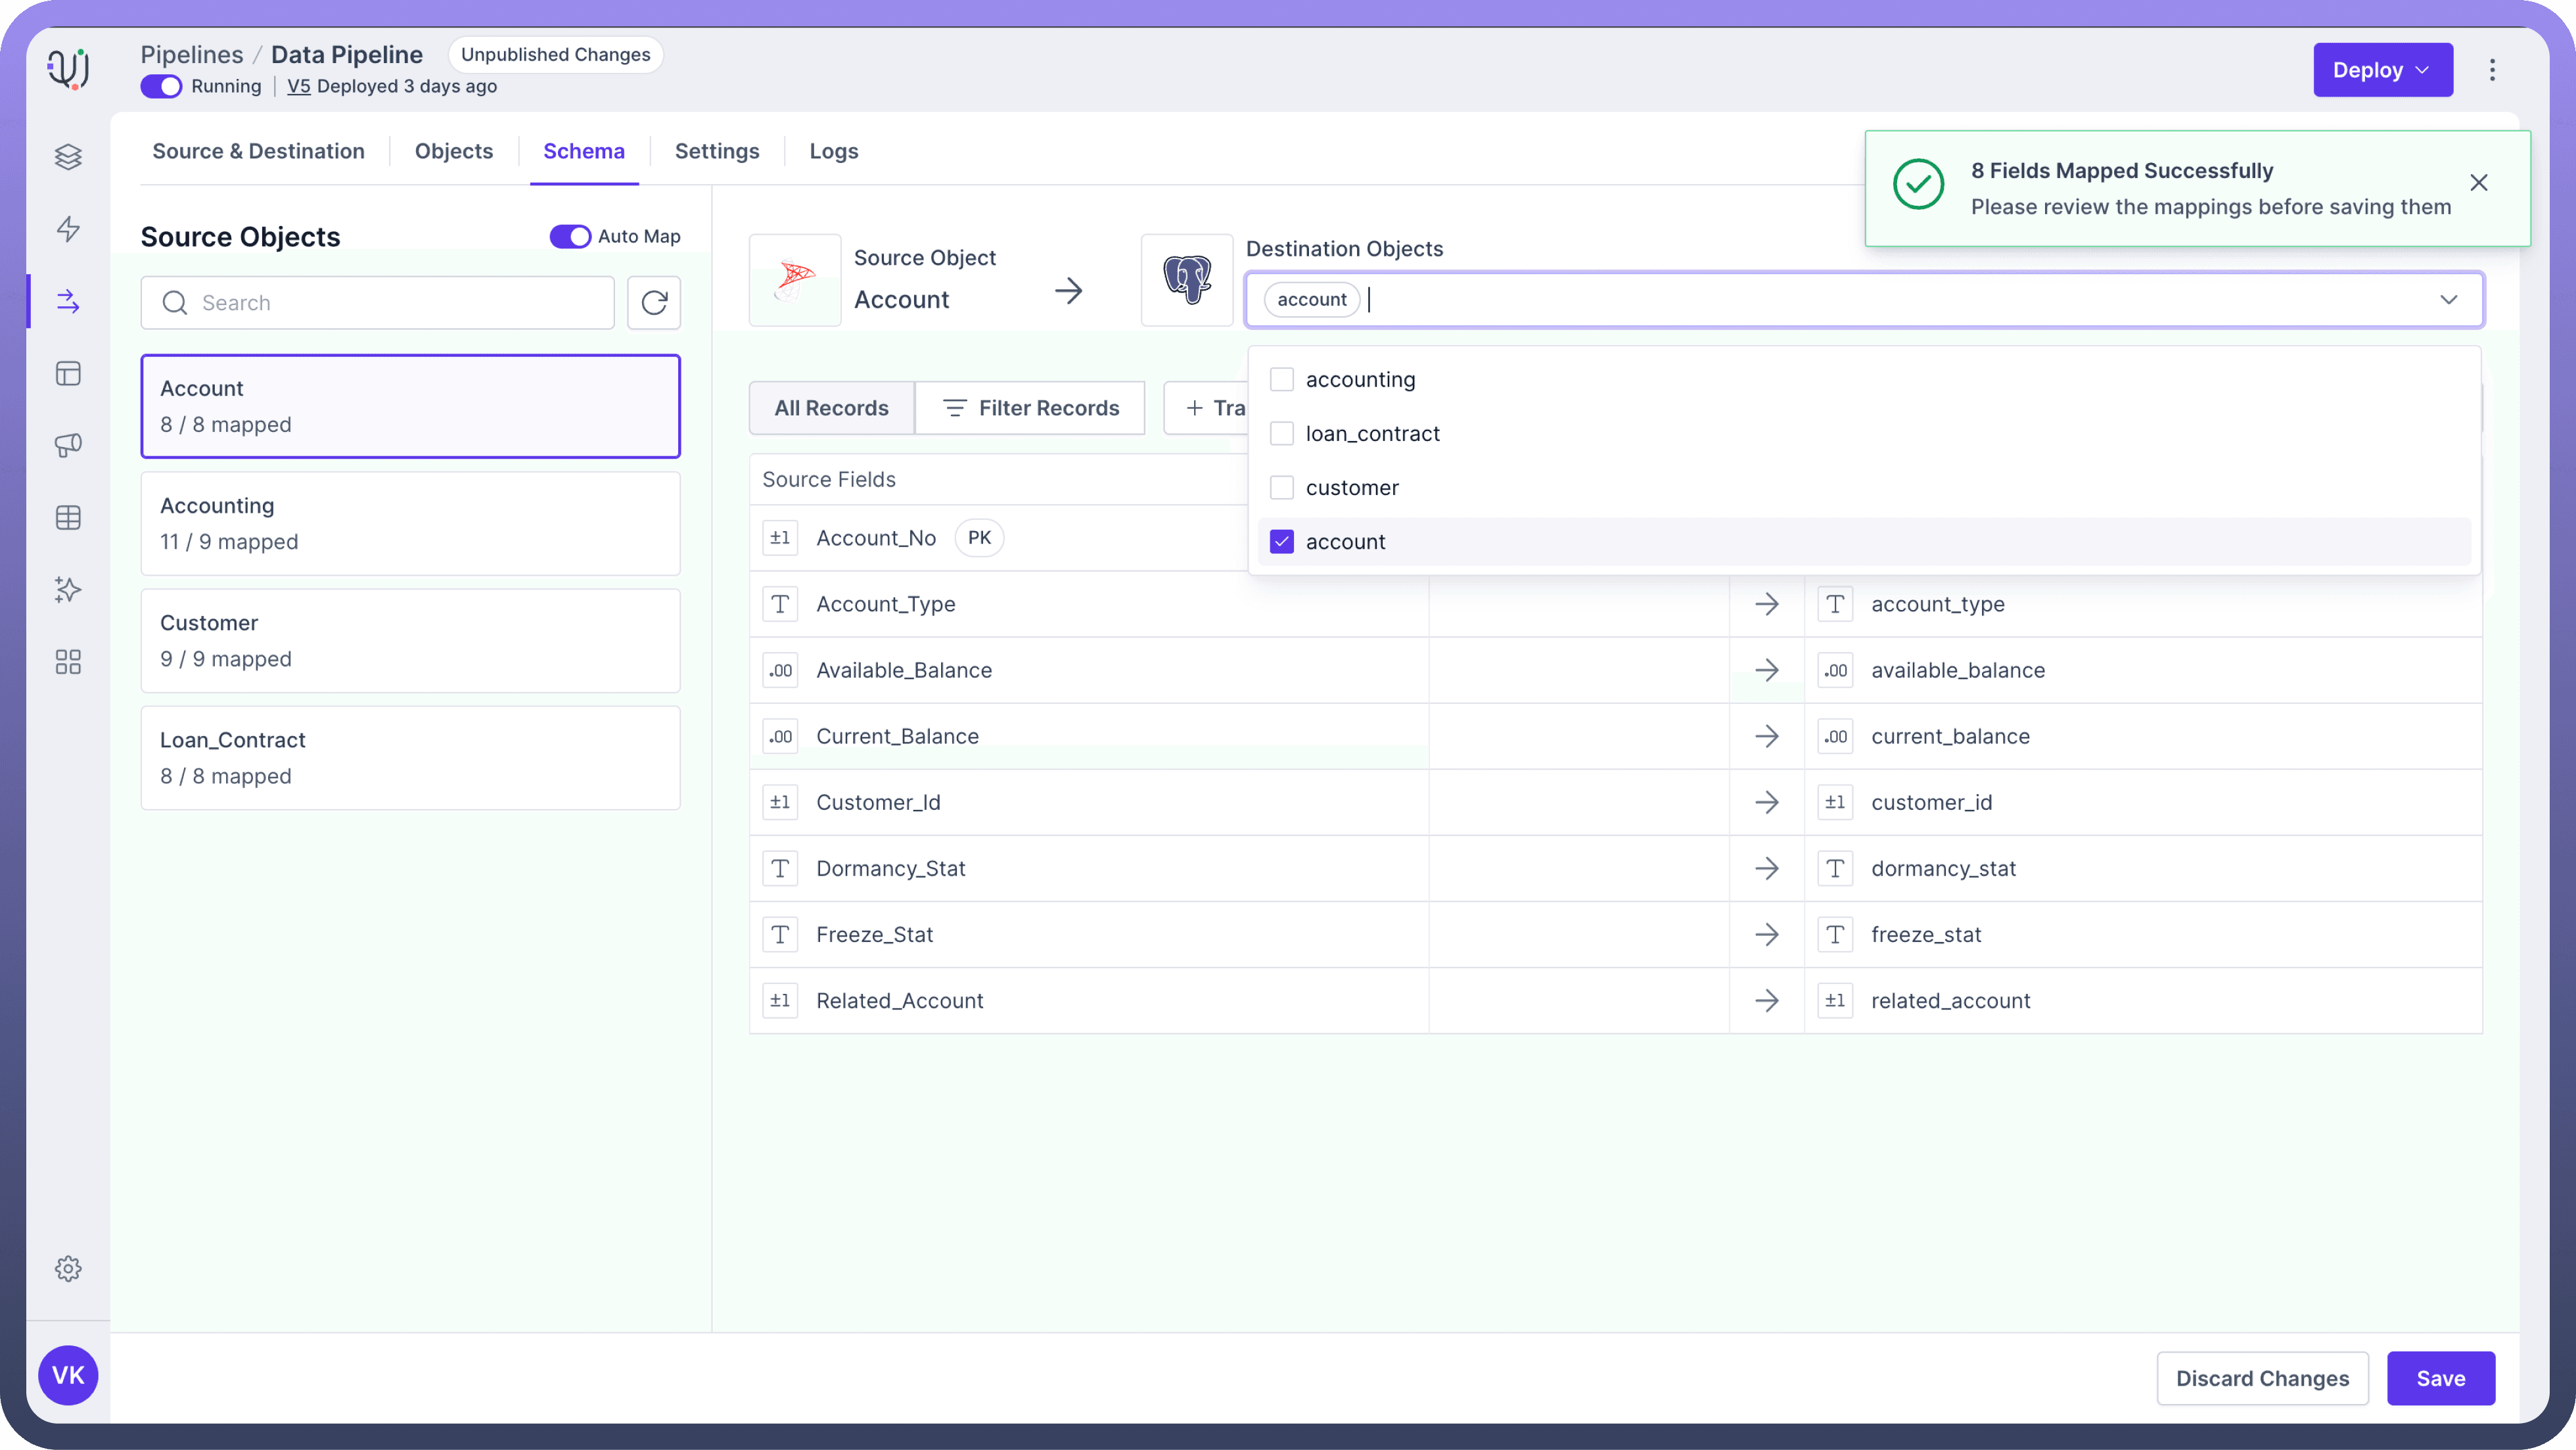The width and height of the screenshot is (2576, 1450).
Task: Select the Accounting source object card
Action: [410, 523]
